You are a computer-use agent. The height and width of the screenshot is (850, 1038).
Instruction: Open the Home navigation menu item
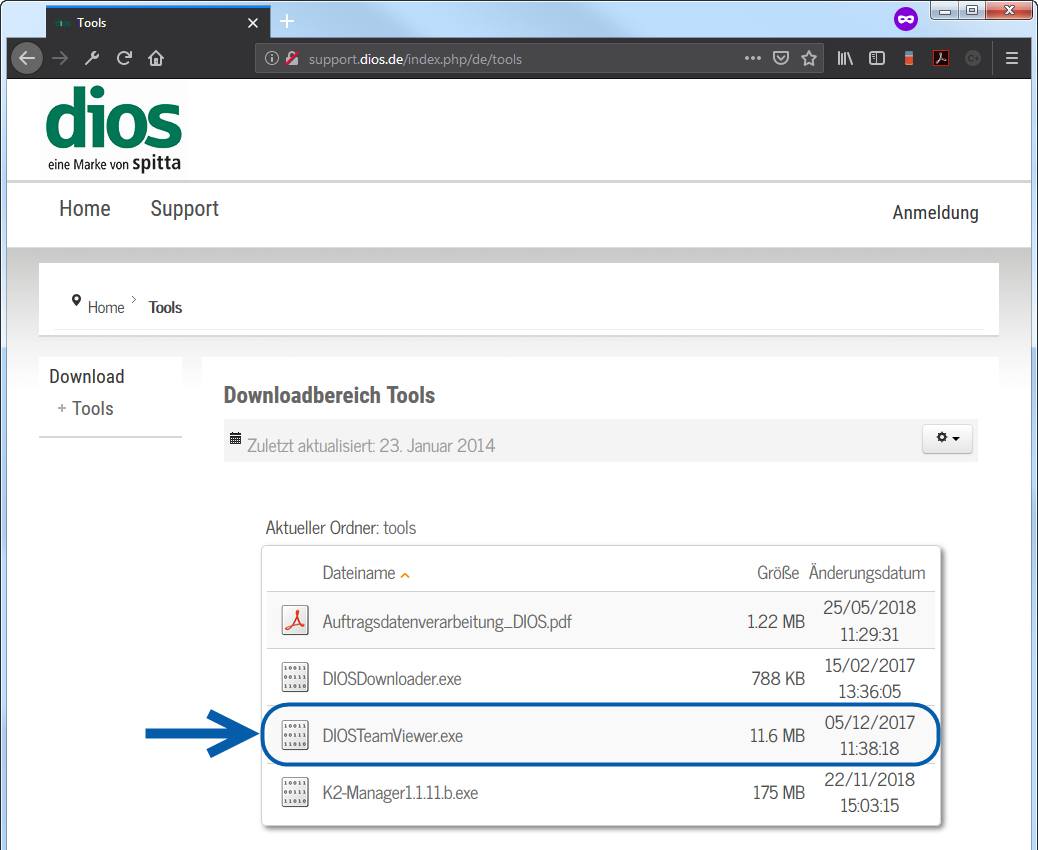pos(85,209)
